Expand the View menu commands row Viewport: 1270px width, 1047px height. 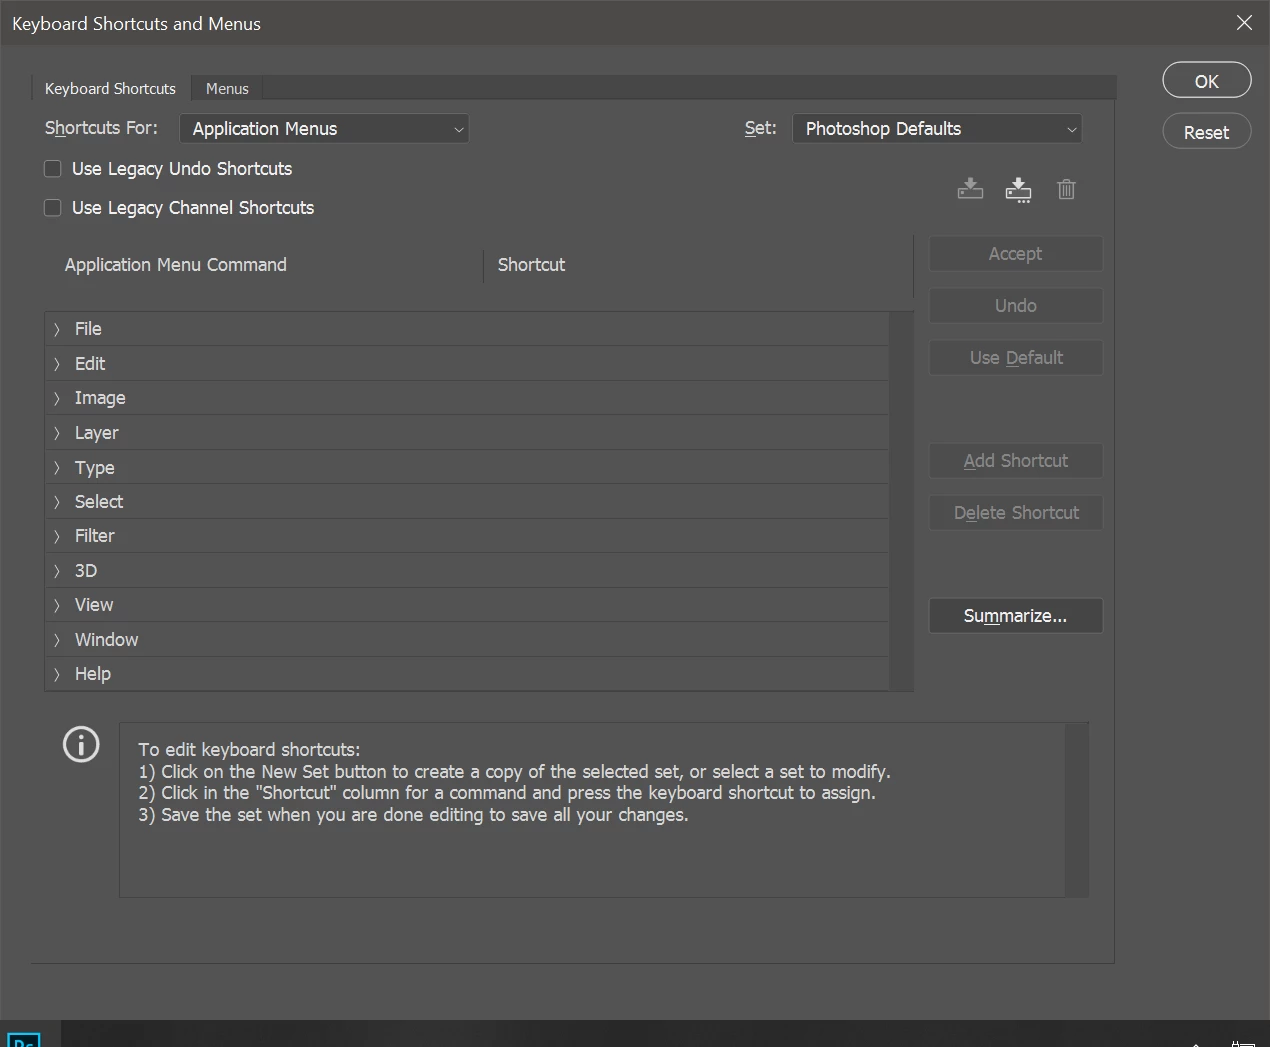click(466, 605)
